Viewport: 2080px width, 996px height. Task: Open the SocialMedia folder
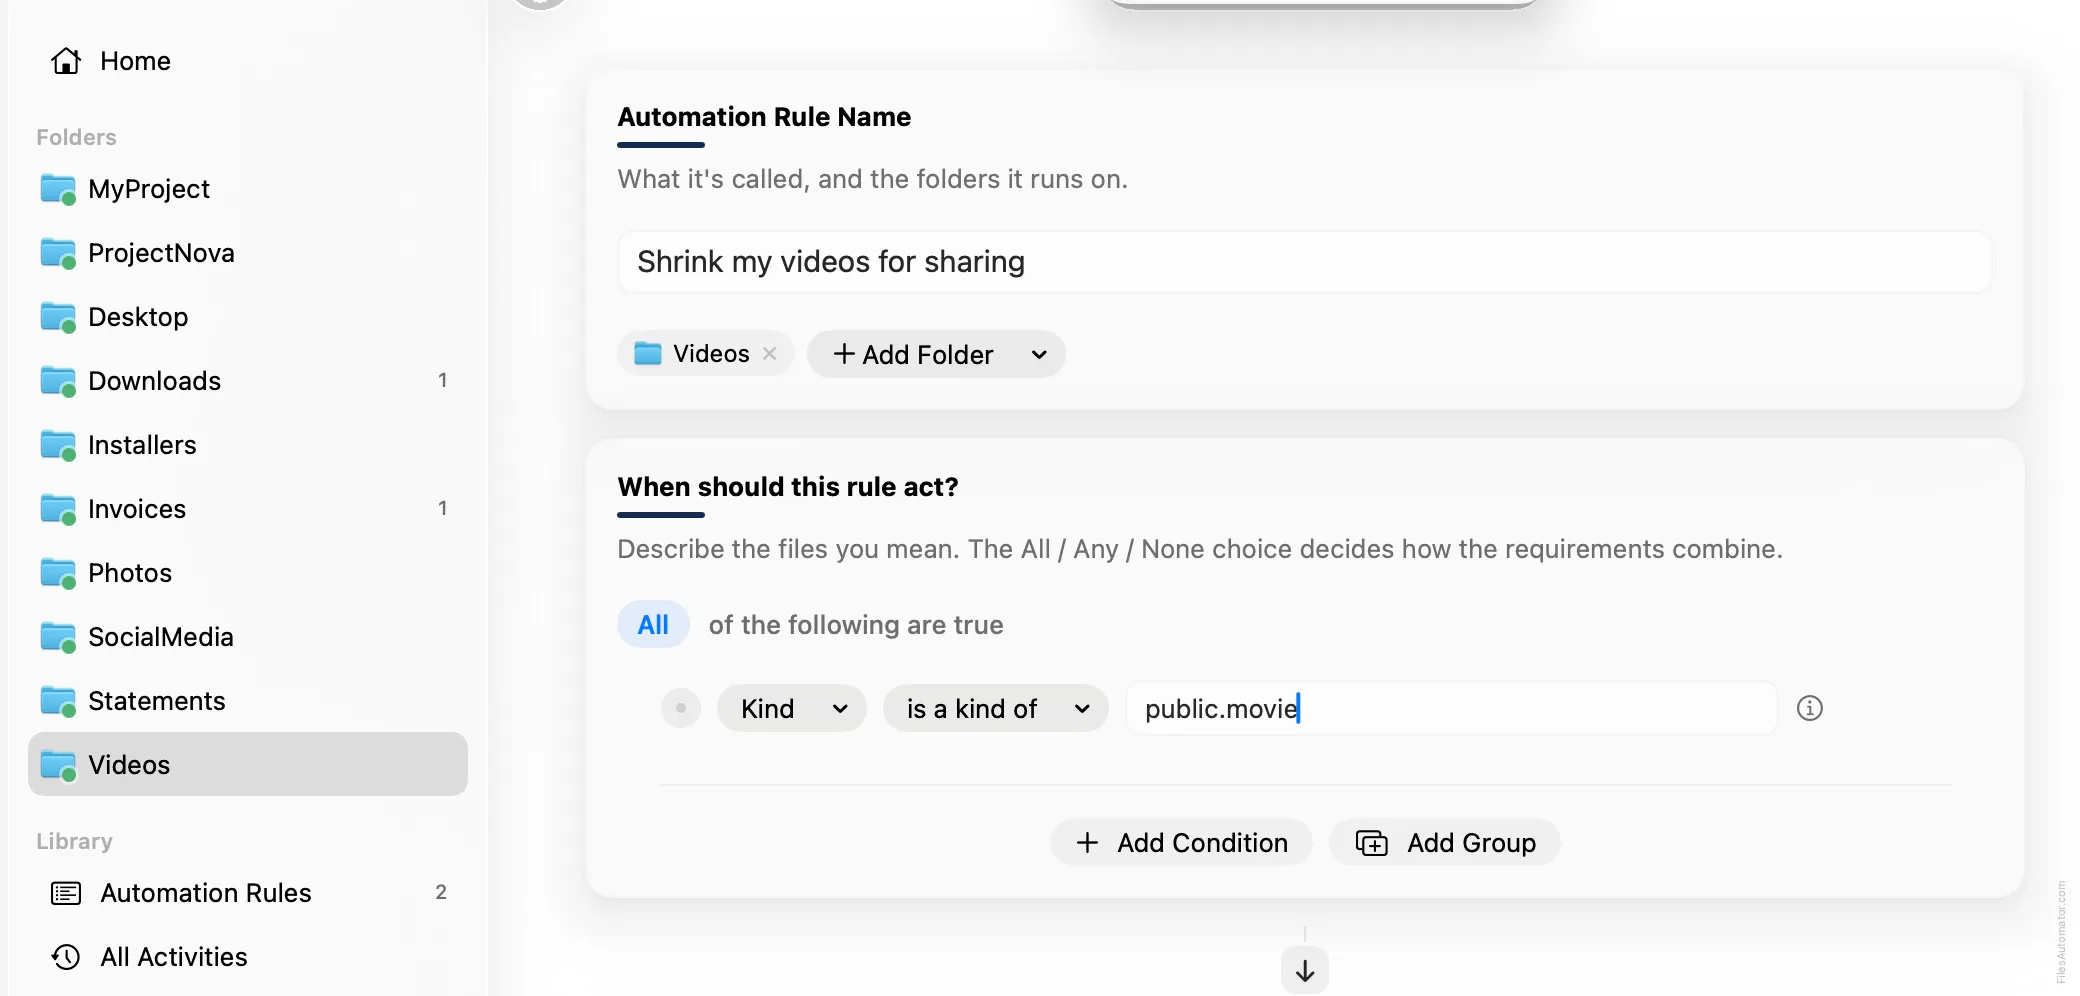tap(247, 637)
